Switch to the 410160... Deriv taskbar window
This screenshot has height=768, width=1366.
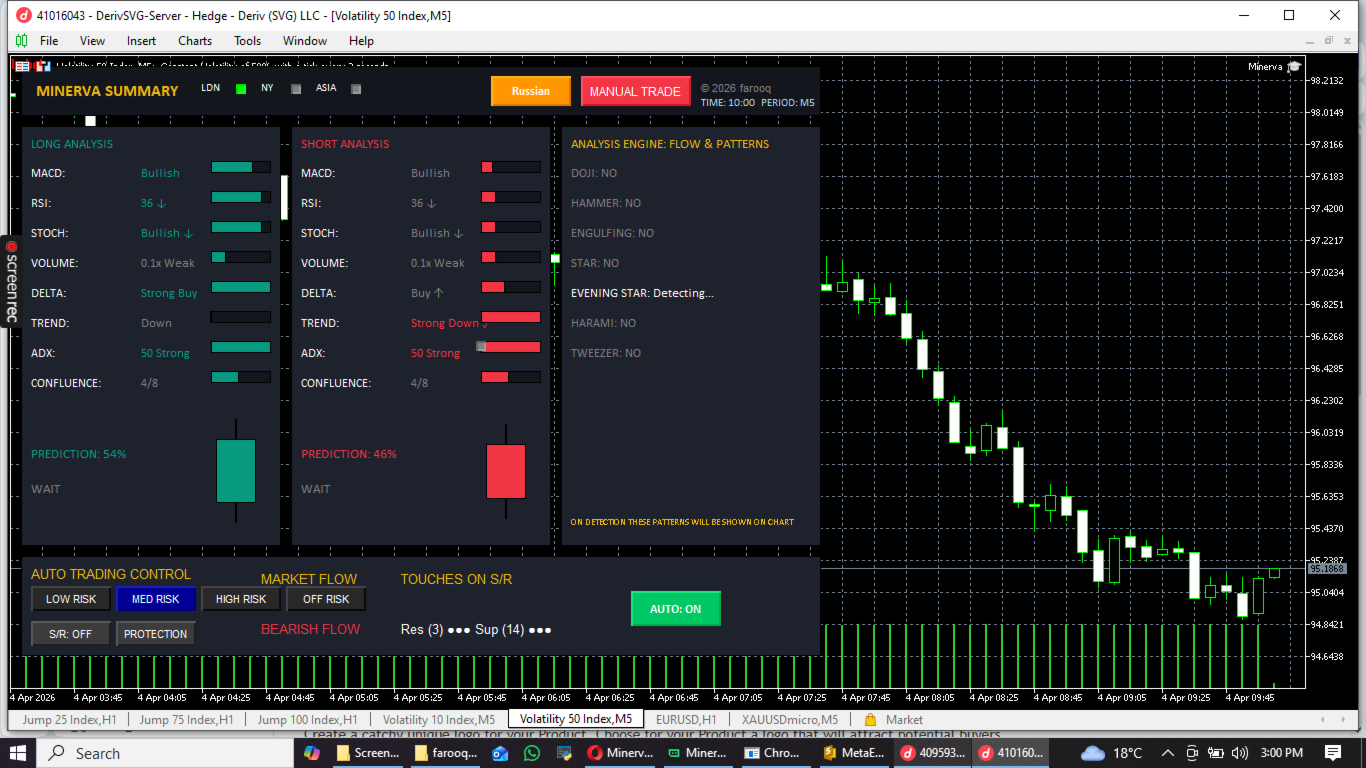click(1010, 753)
